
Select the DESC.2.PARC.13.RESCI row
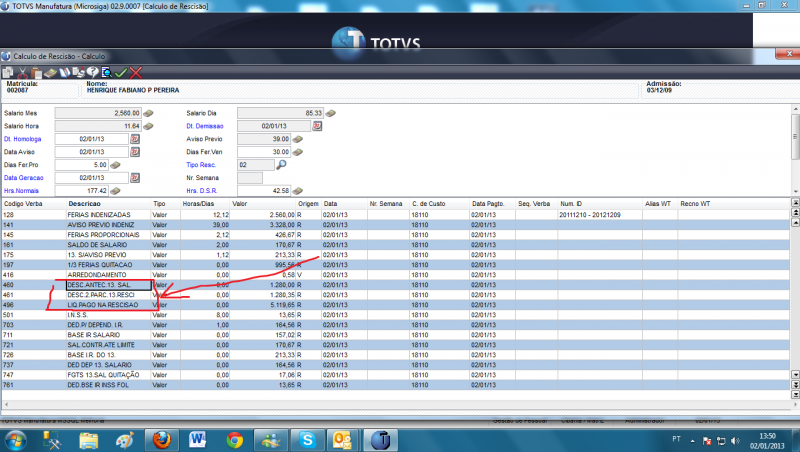click(x=395, y=295)
